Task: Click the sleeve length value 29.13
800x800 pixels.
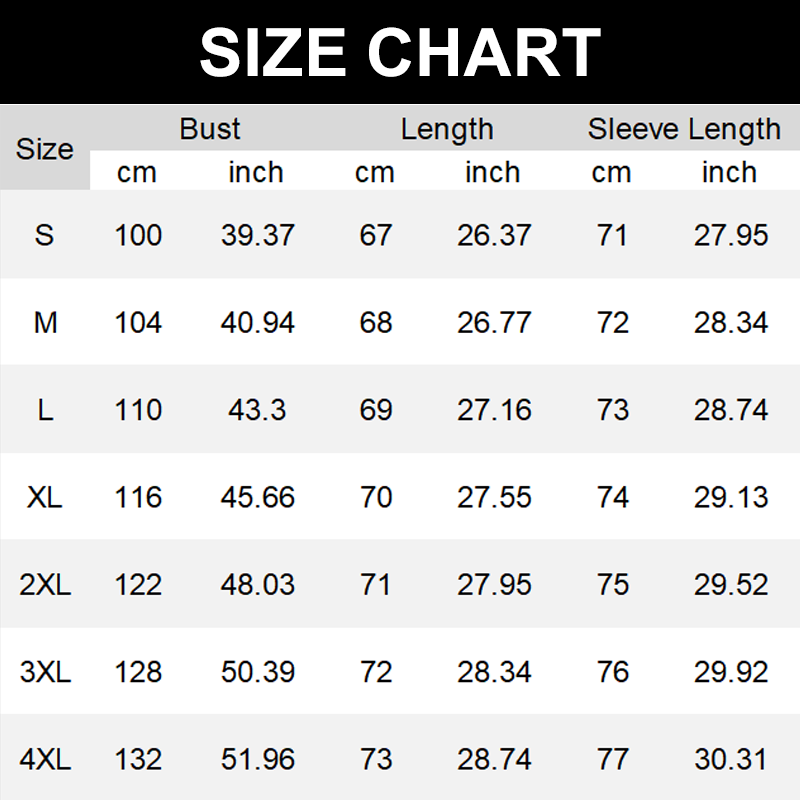Action: (731, 497)
